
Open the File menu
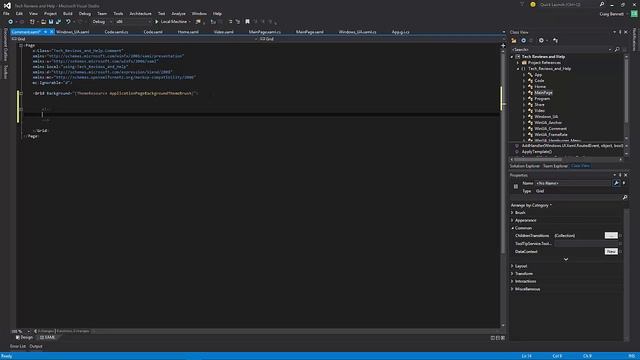(6, 13)
